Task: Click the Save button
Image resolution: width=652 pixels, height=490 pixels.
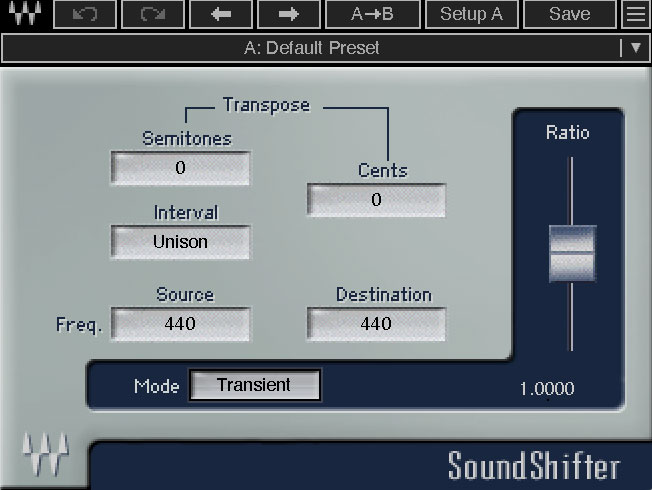Action: pyautogui.click(x=570, y=14)
